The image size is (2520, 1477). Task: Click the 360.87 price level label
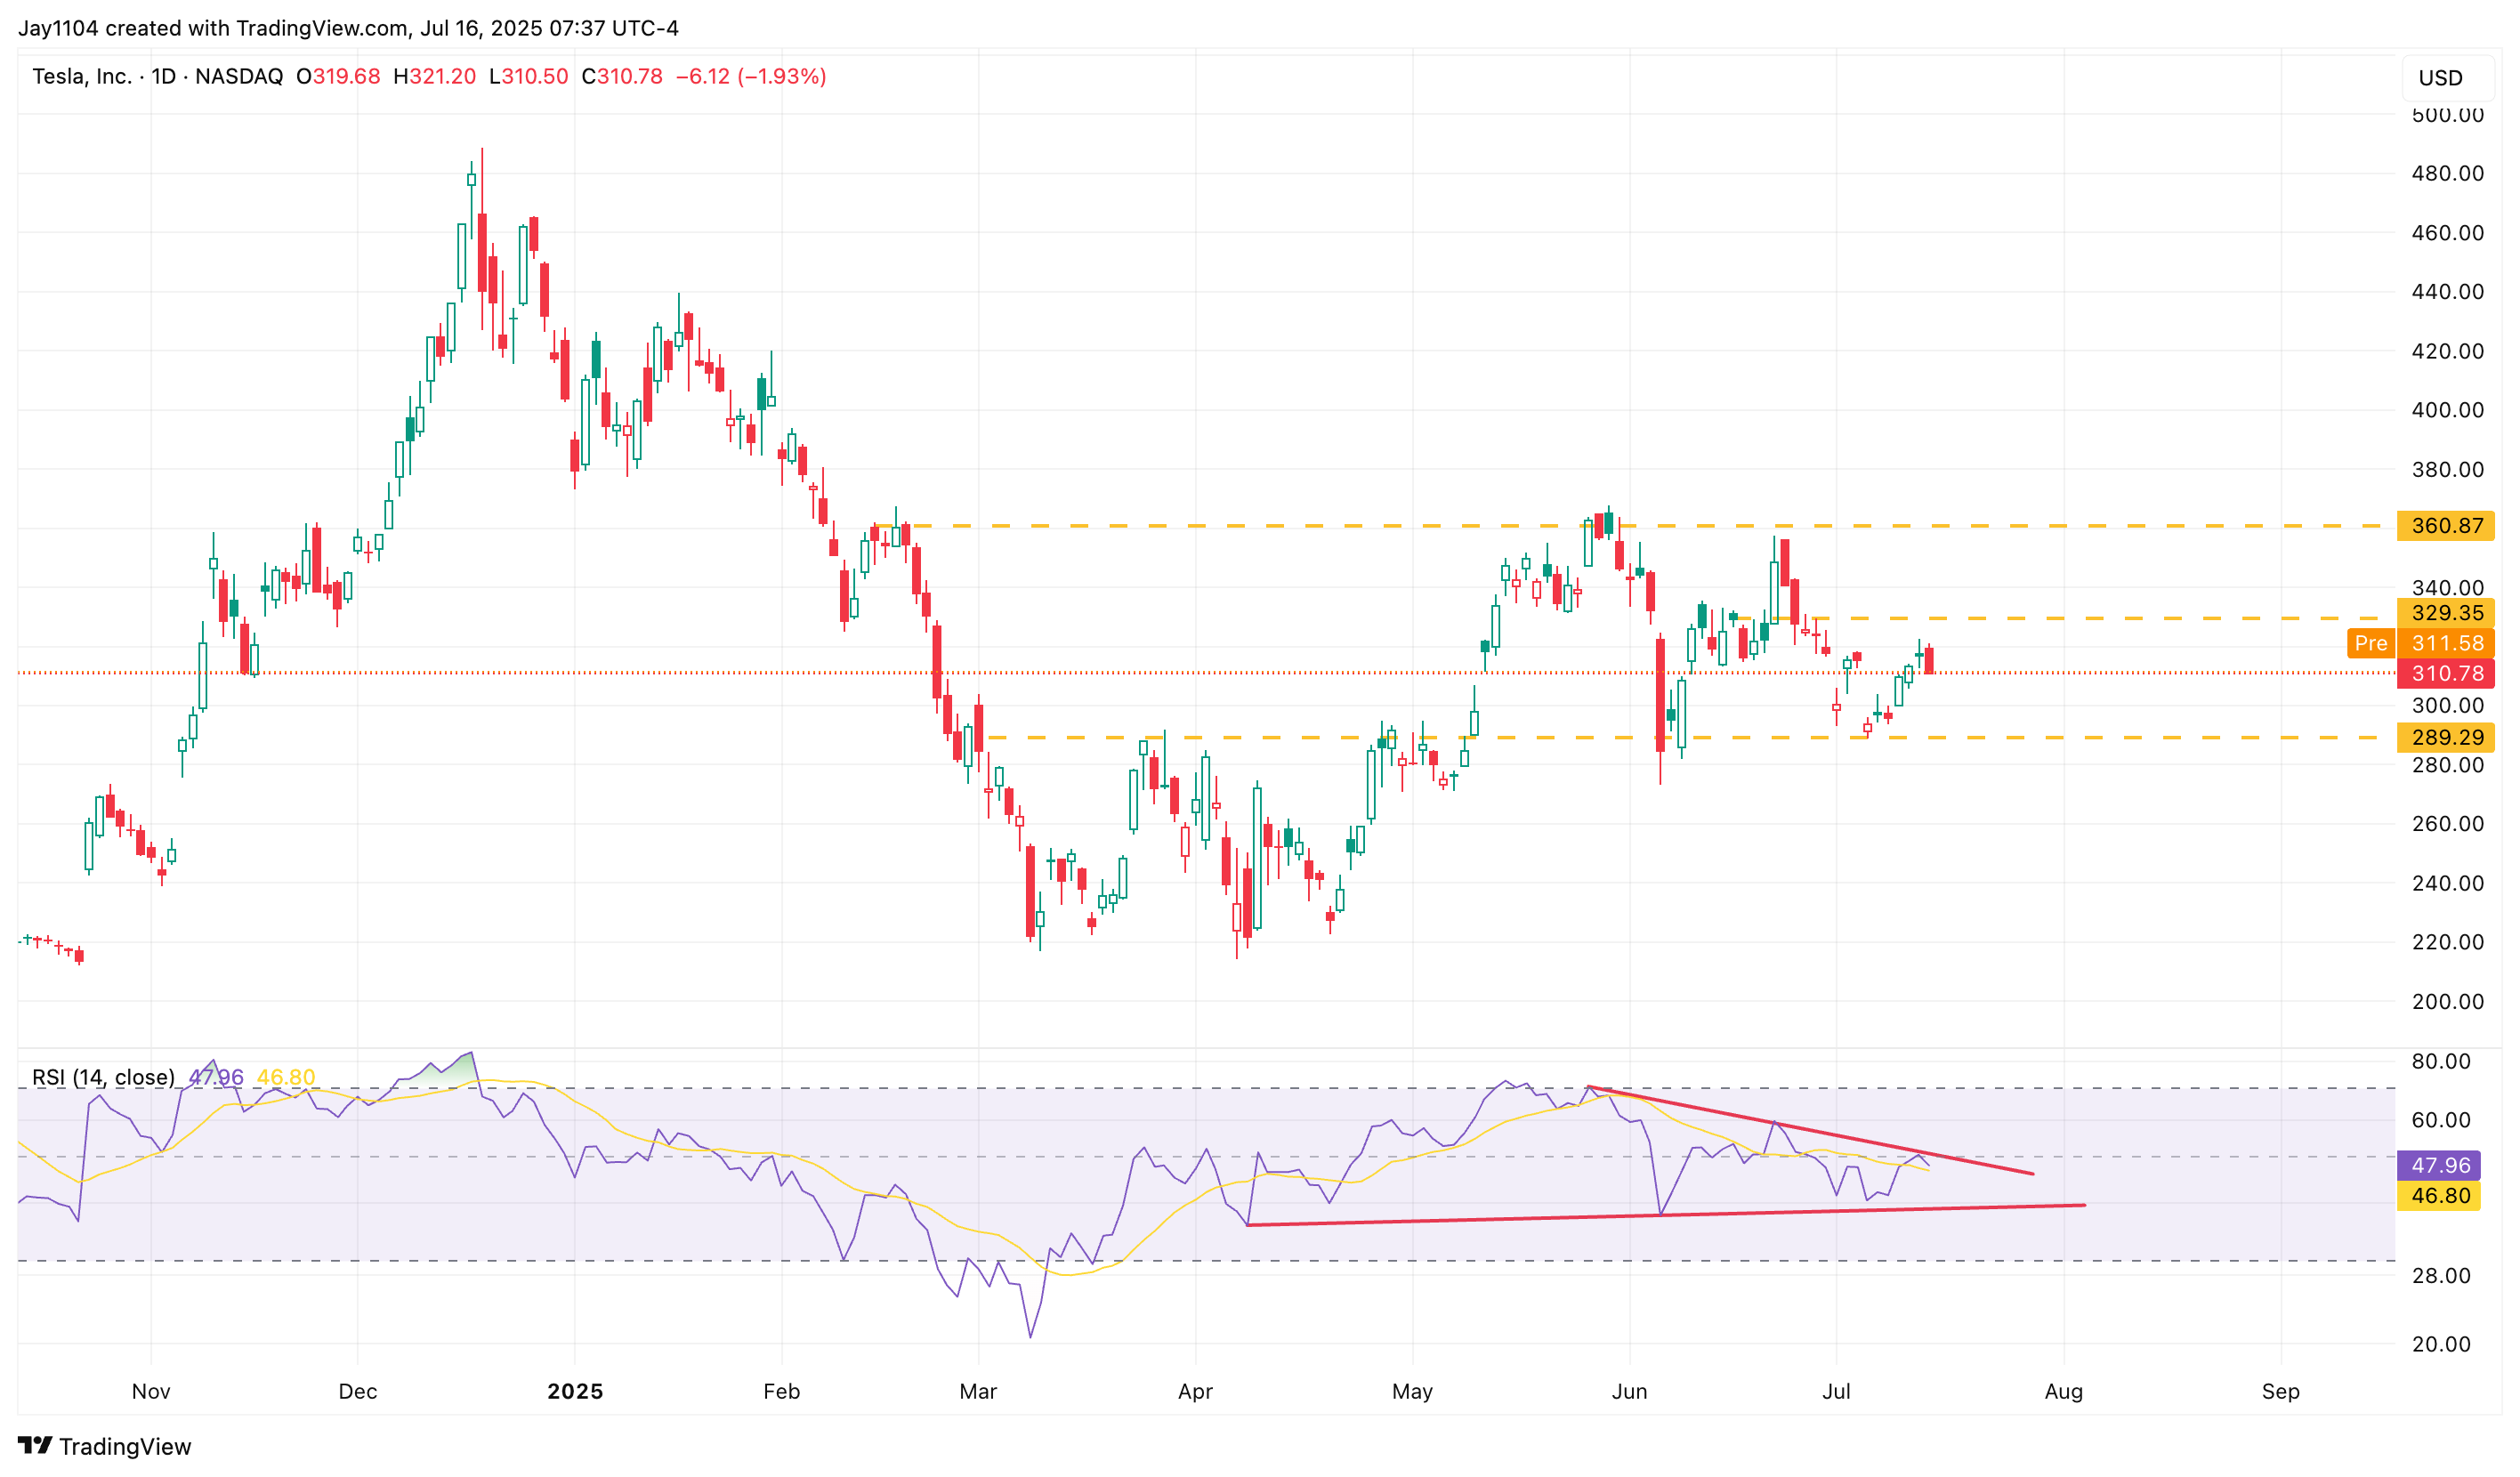[x=2445, y=526]
